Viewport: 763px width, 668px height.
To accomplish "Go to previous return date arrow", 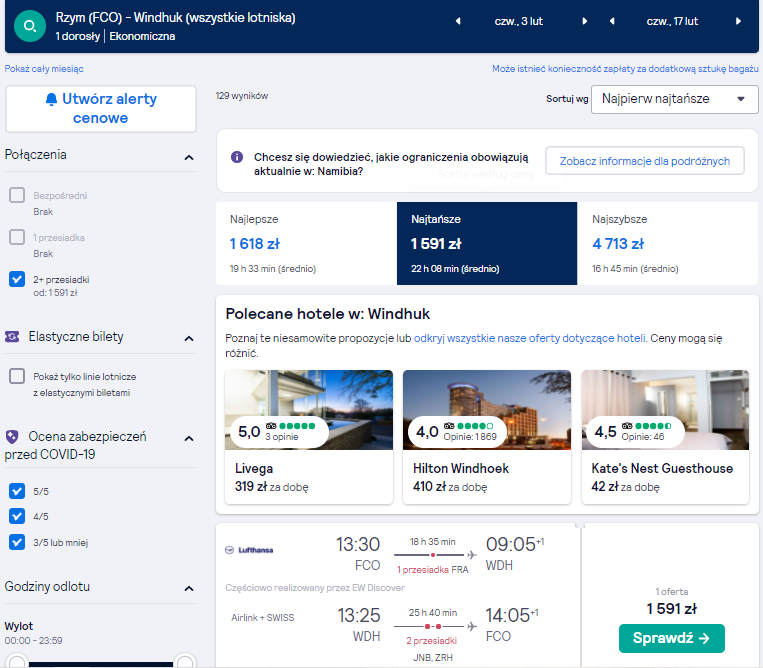I will point(612,21).
